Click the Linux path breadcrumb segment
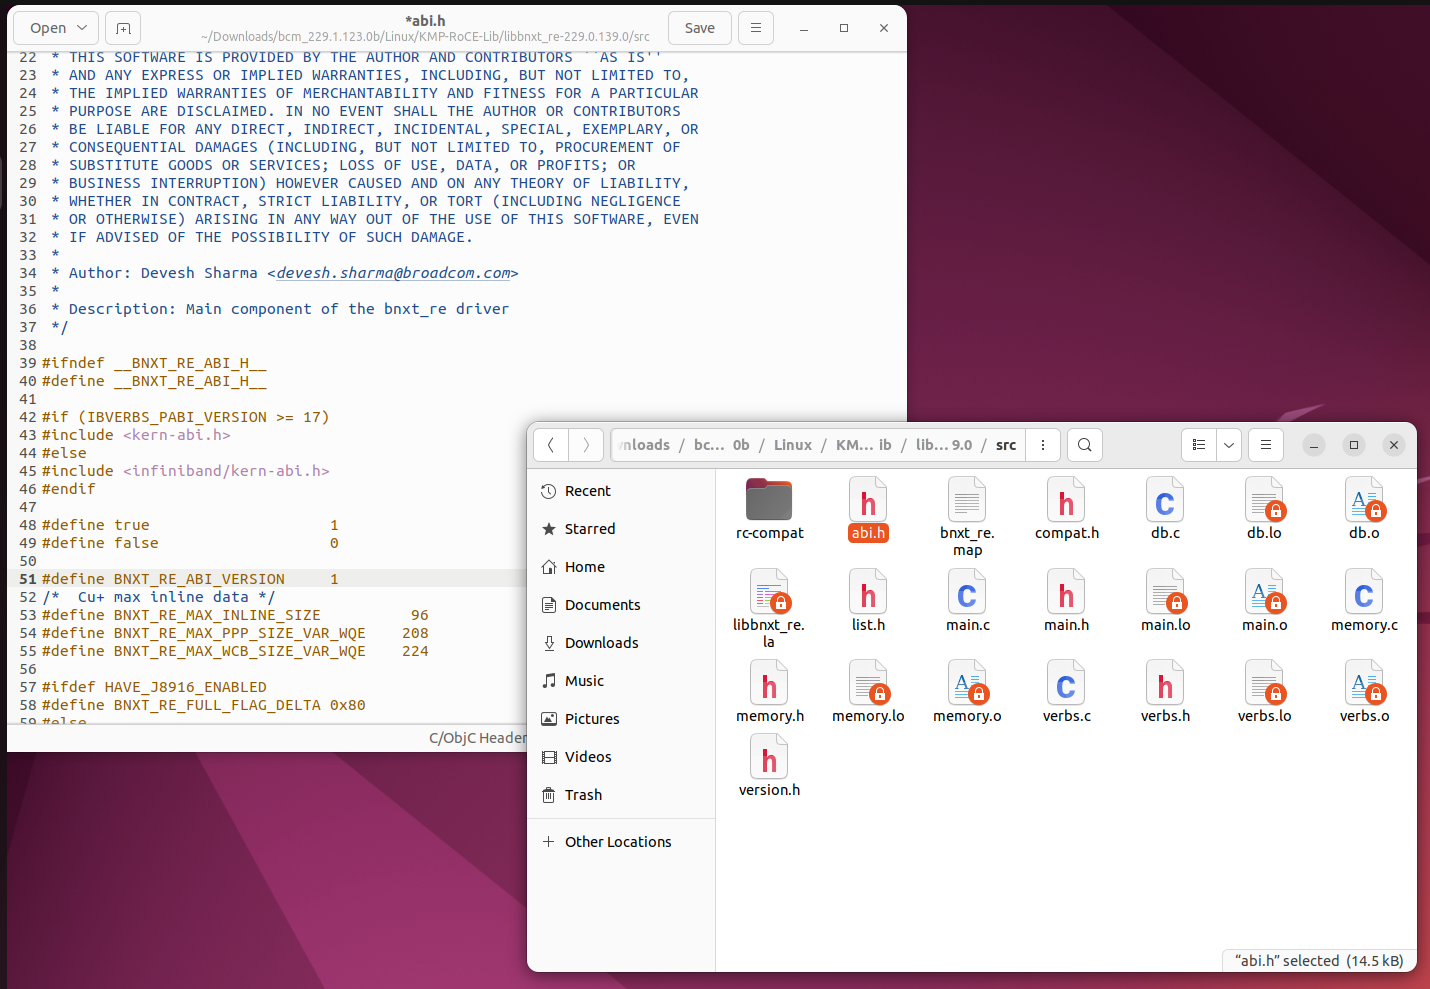This screenshot has height=989, width=1430. 792,445
